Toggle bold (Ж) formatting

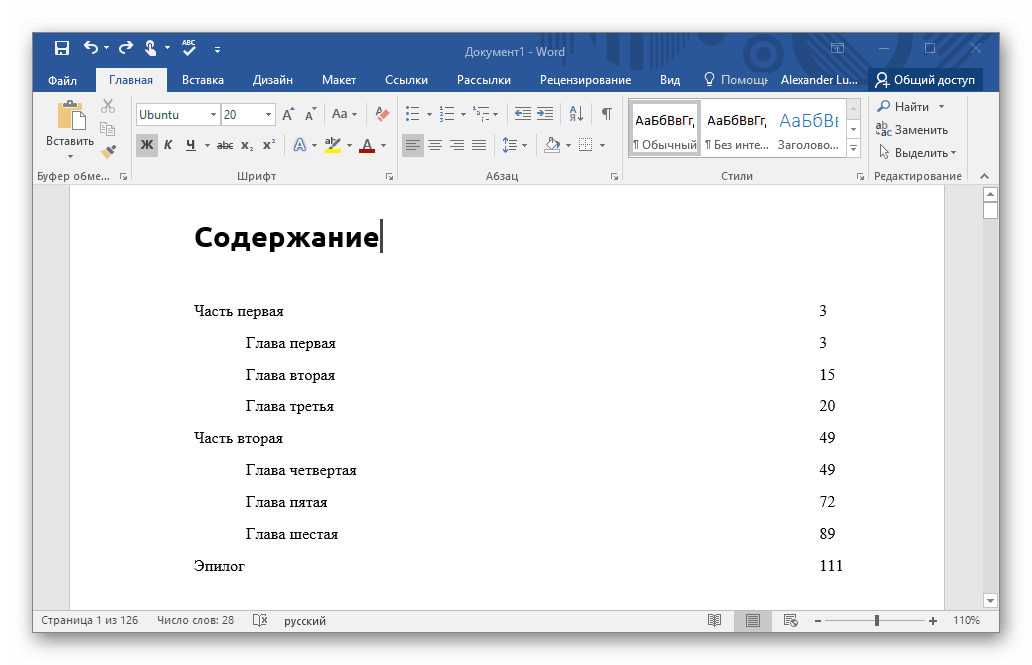(147, 145)
